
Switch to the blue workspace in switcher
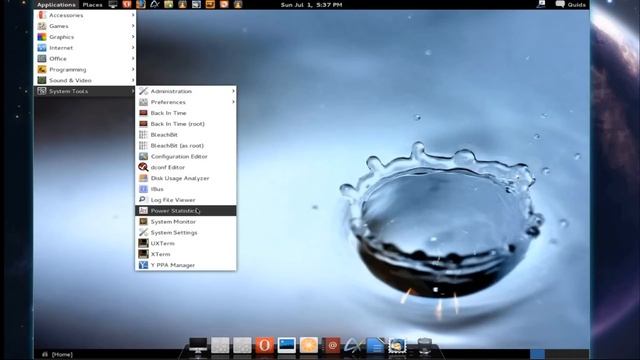pos(538,354)
